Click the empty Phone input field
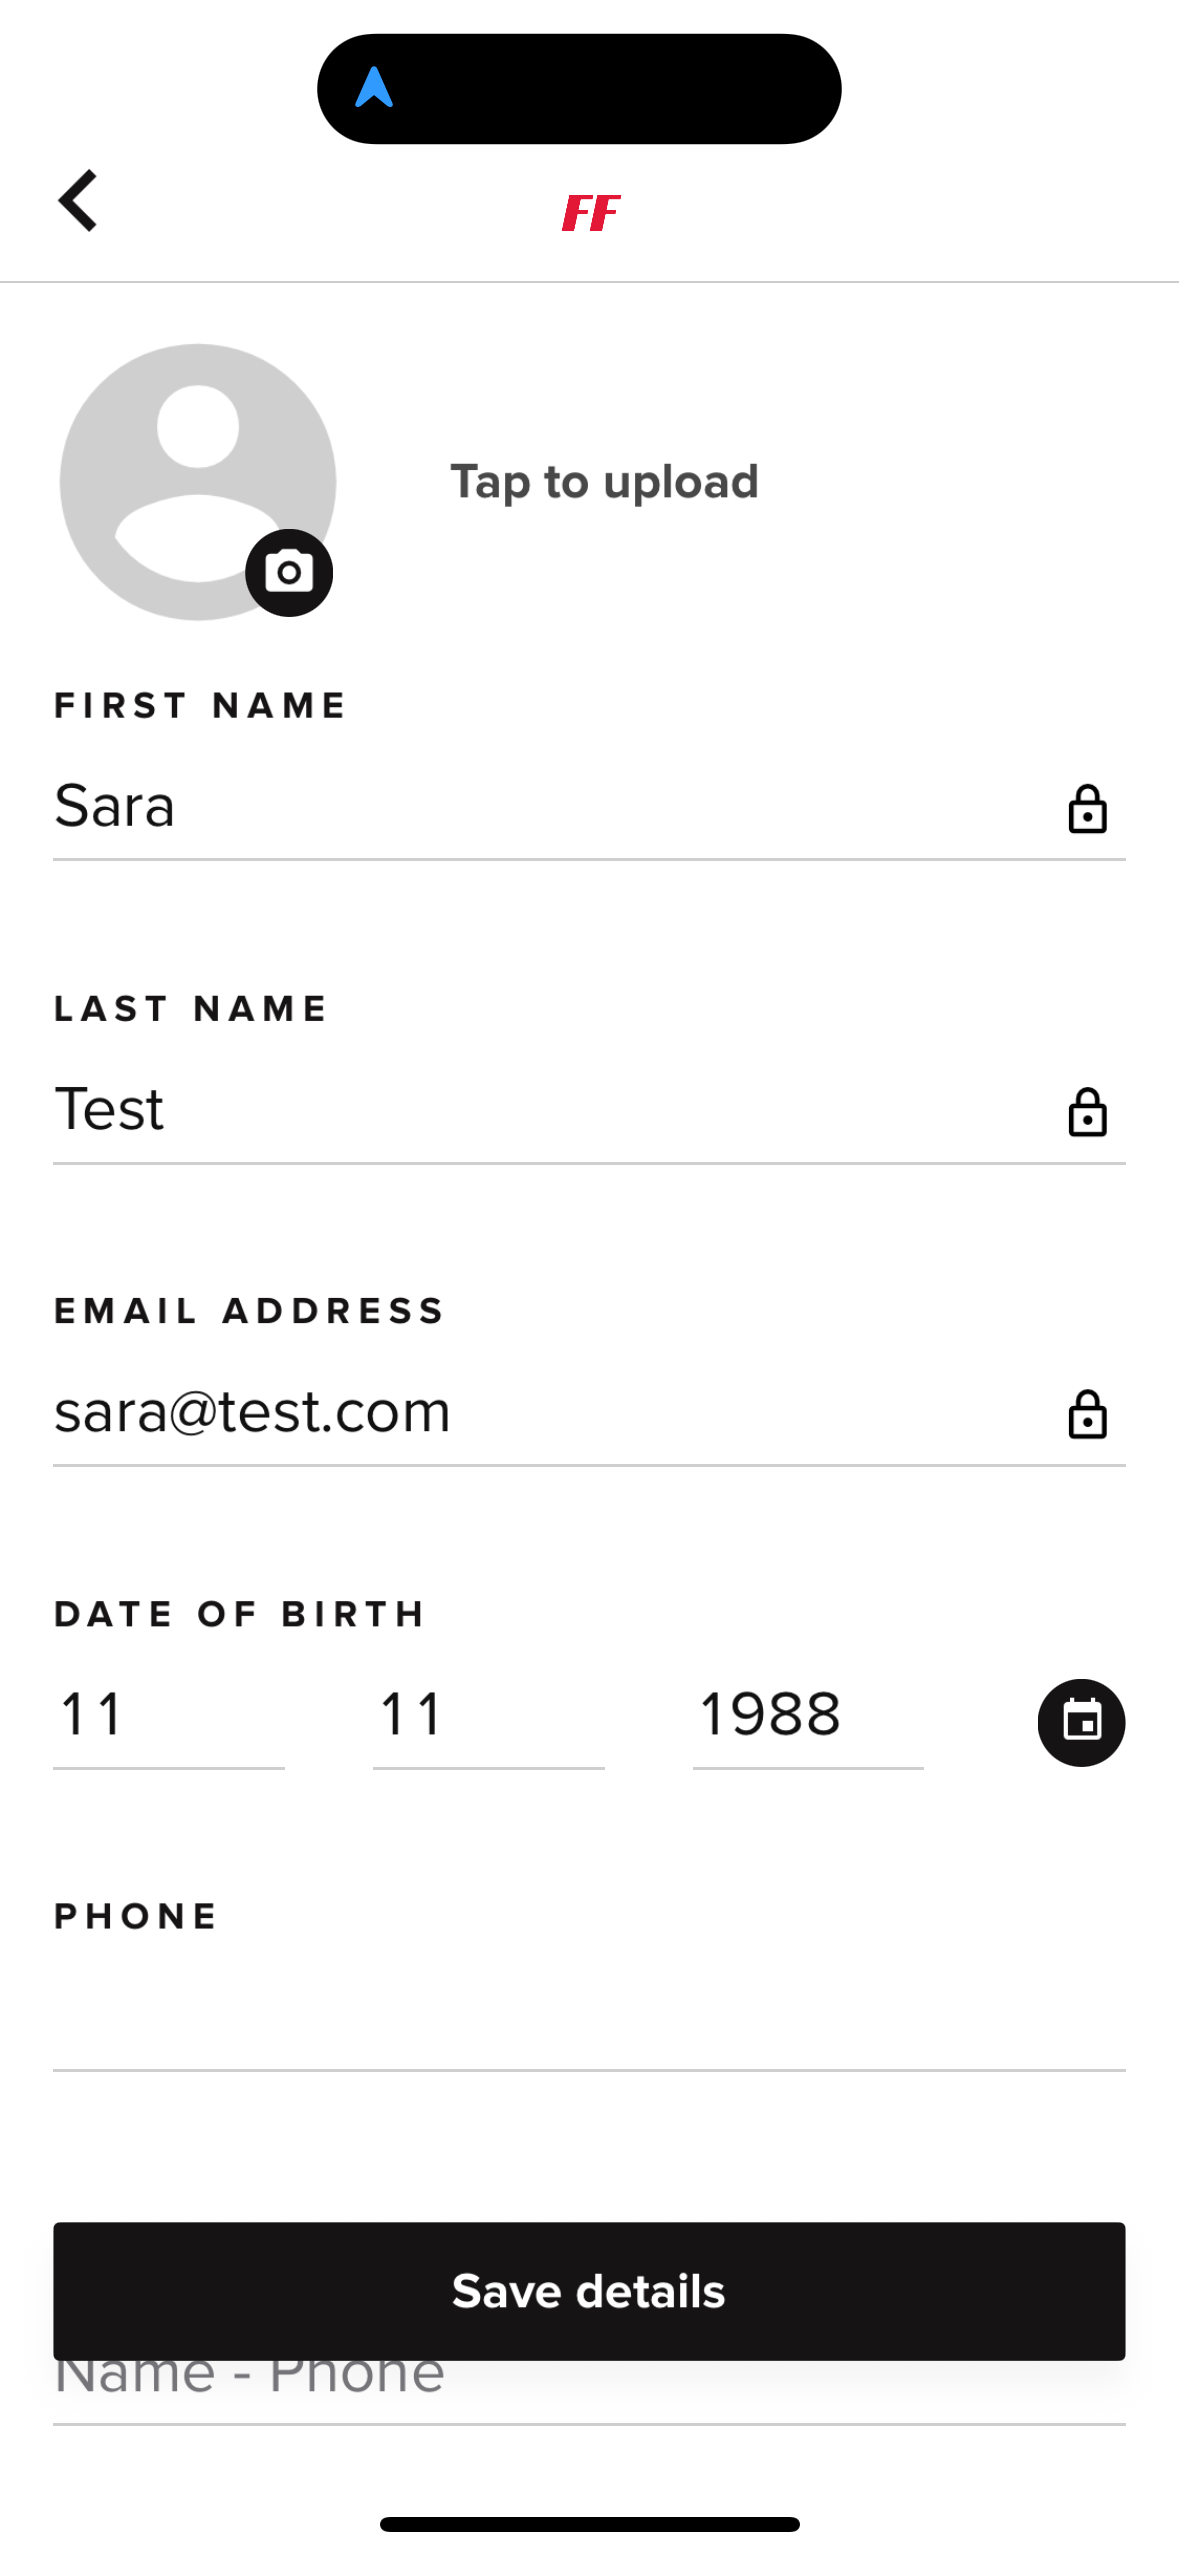Screen dimensions: 1179x2556 coord(589,2020)
